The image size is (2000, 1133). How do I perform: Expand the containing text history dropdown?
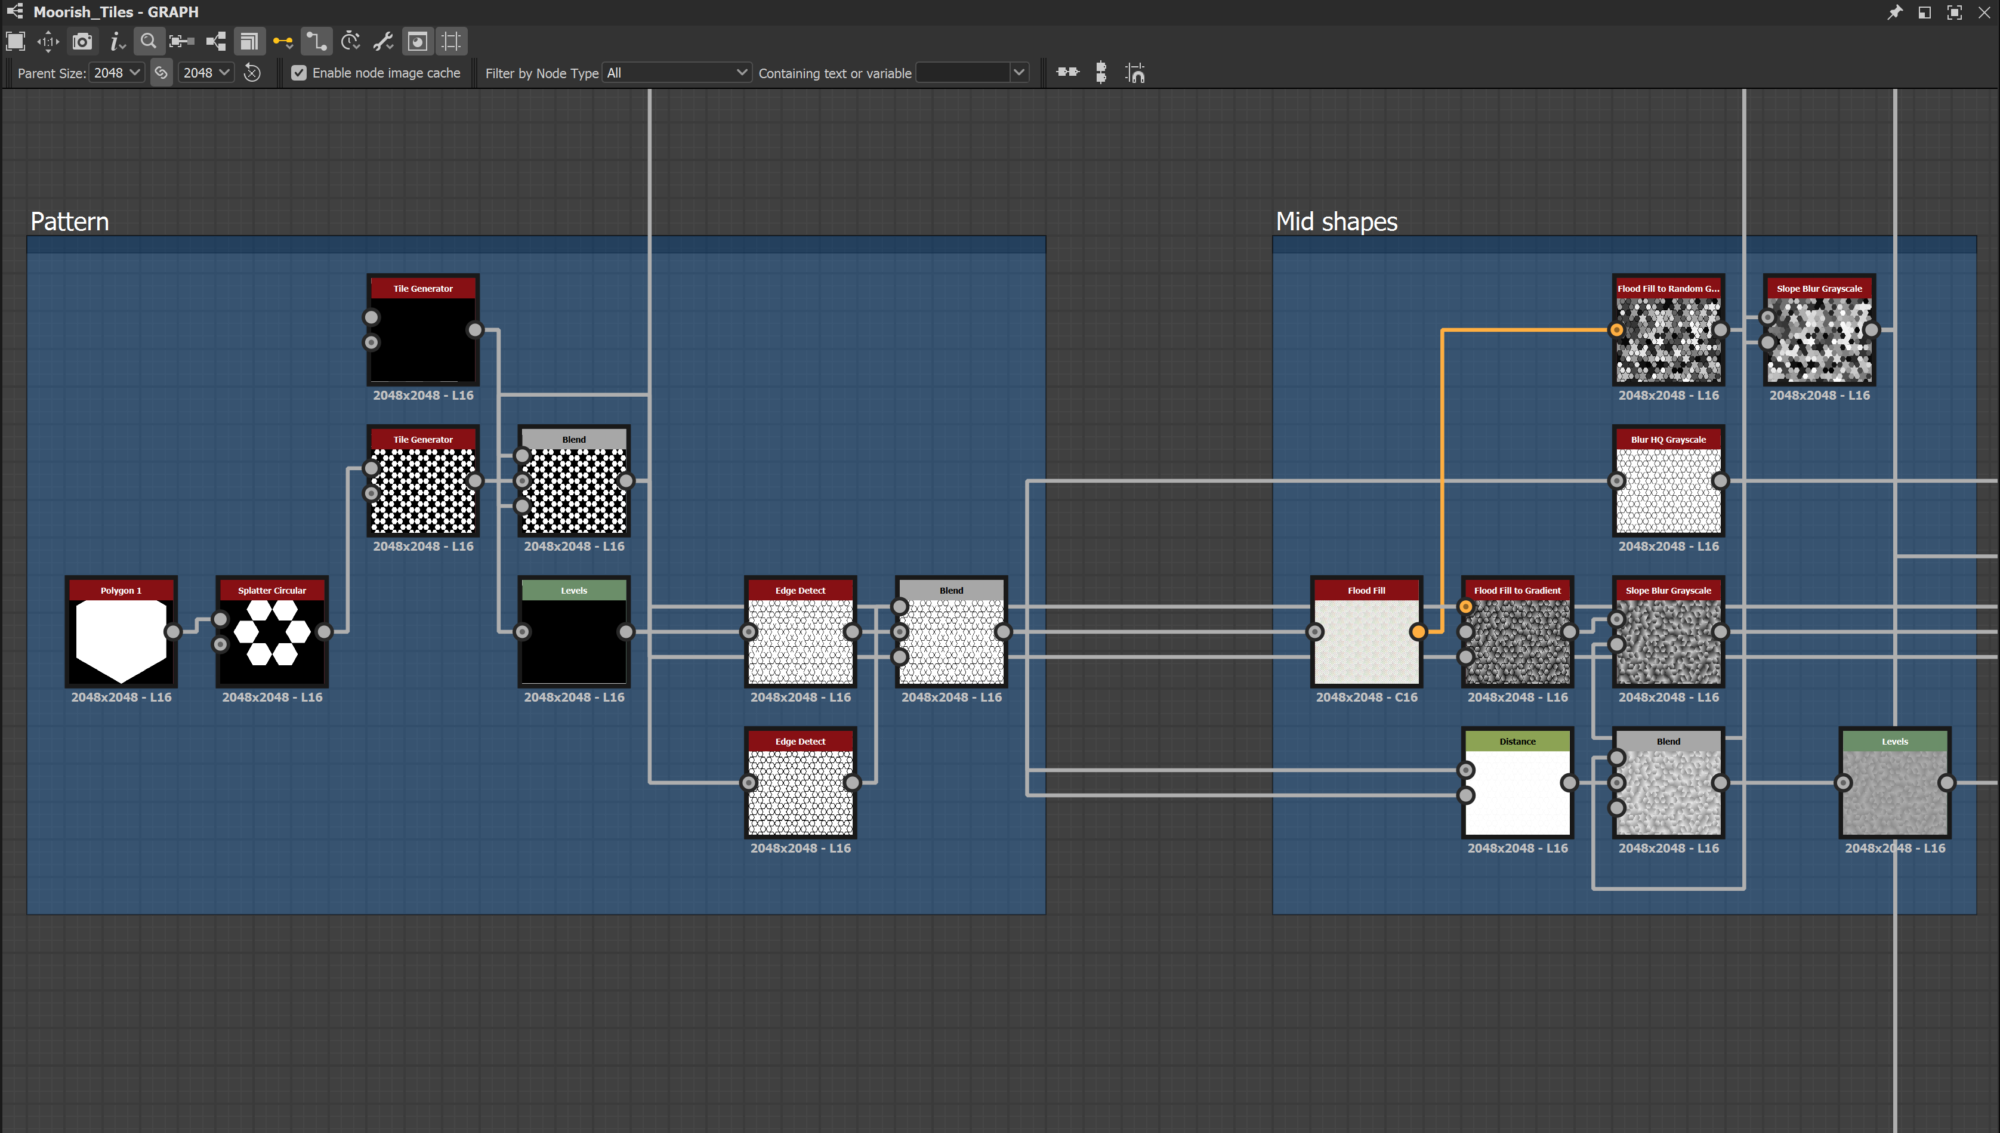tap(1019, 73)
